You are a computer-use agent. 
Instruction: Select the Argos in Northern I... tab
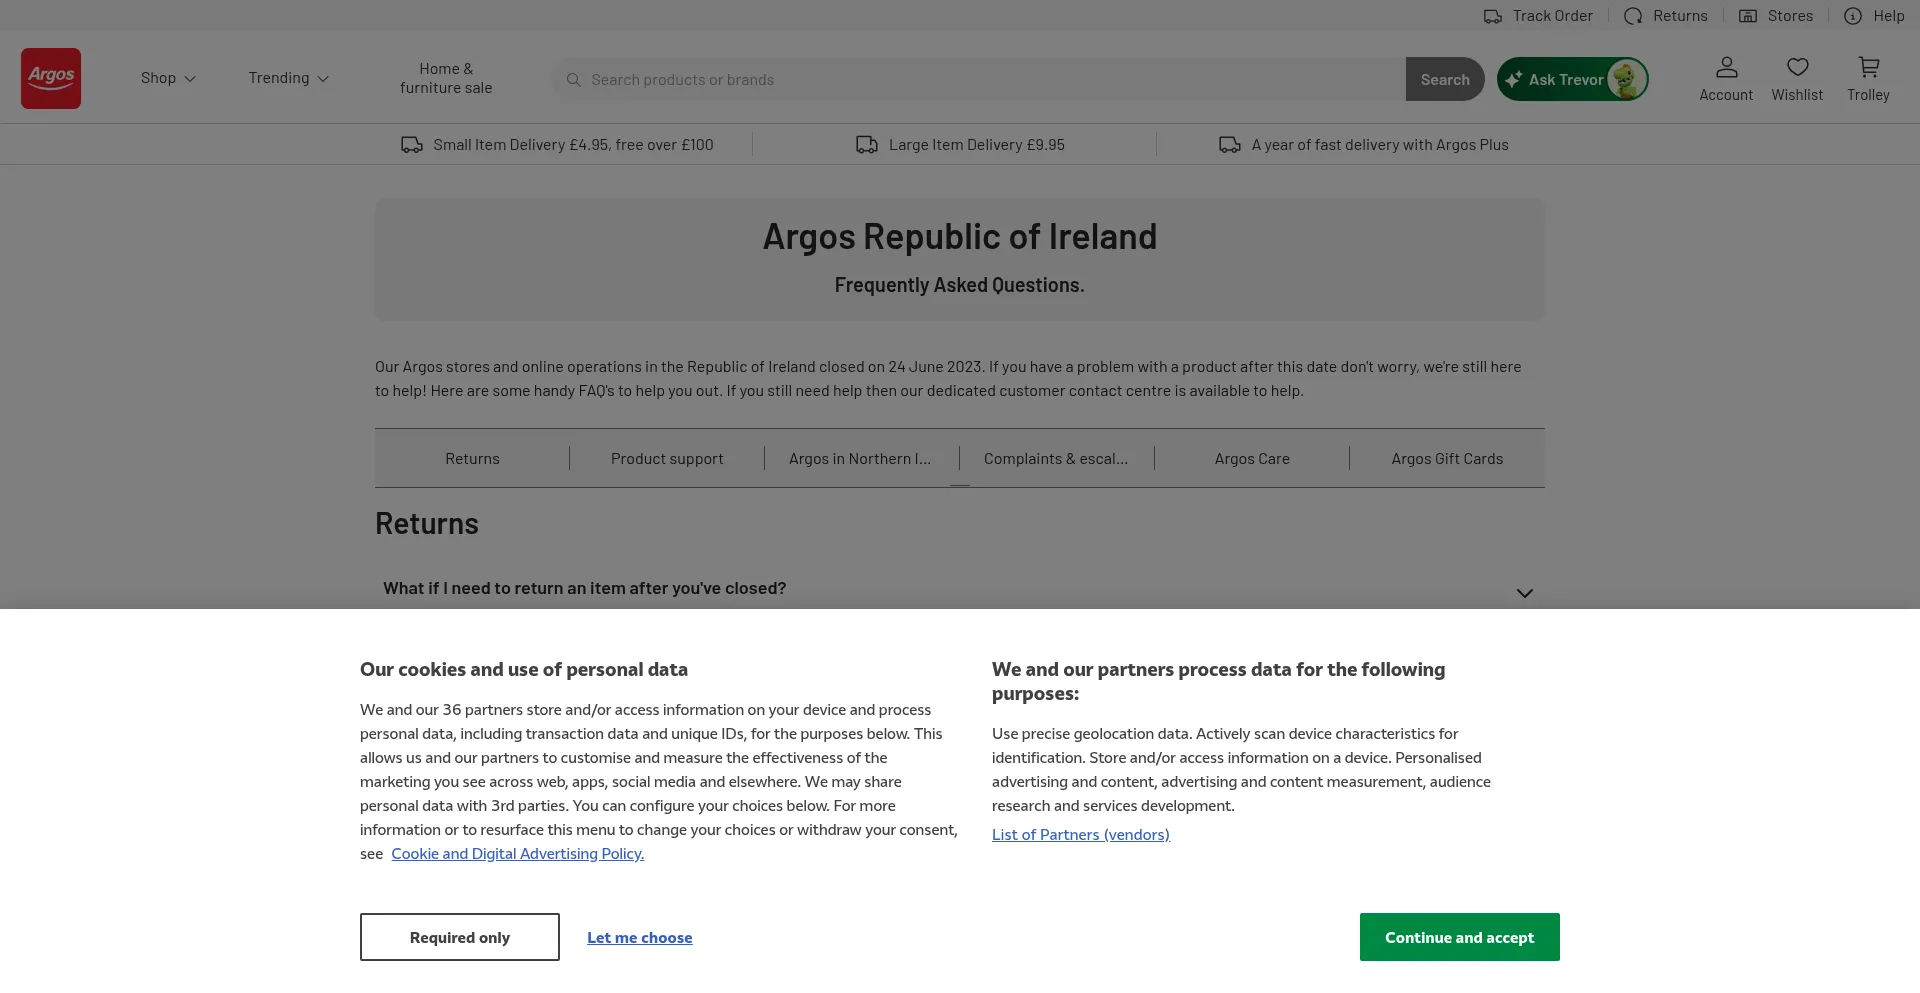point(860,458)
